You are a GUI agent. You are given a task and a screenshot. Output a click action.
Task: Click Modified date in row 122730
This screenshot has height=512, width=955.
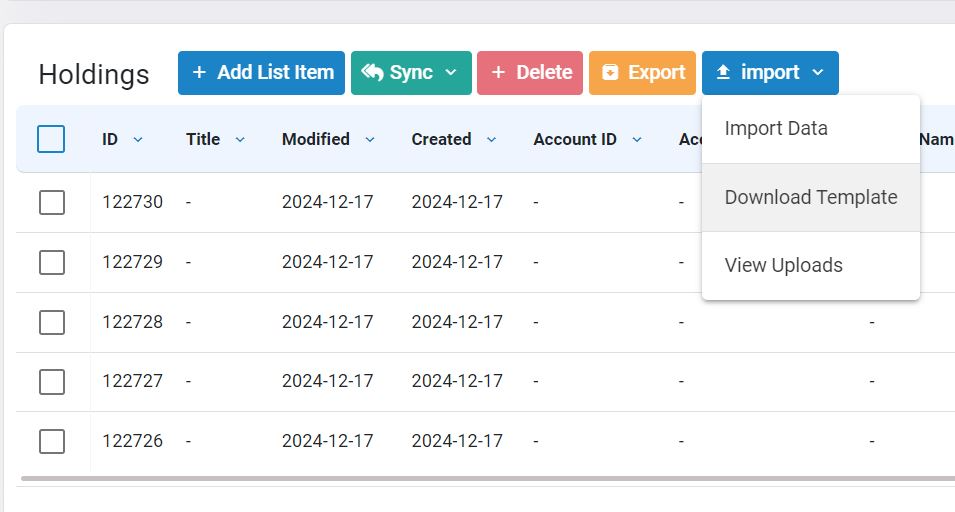click(328, 202)
